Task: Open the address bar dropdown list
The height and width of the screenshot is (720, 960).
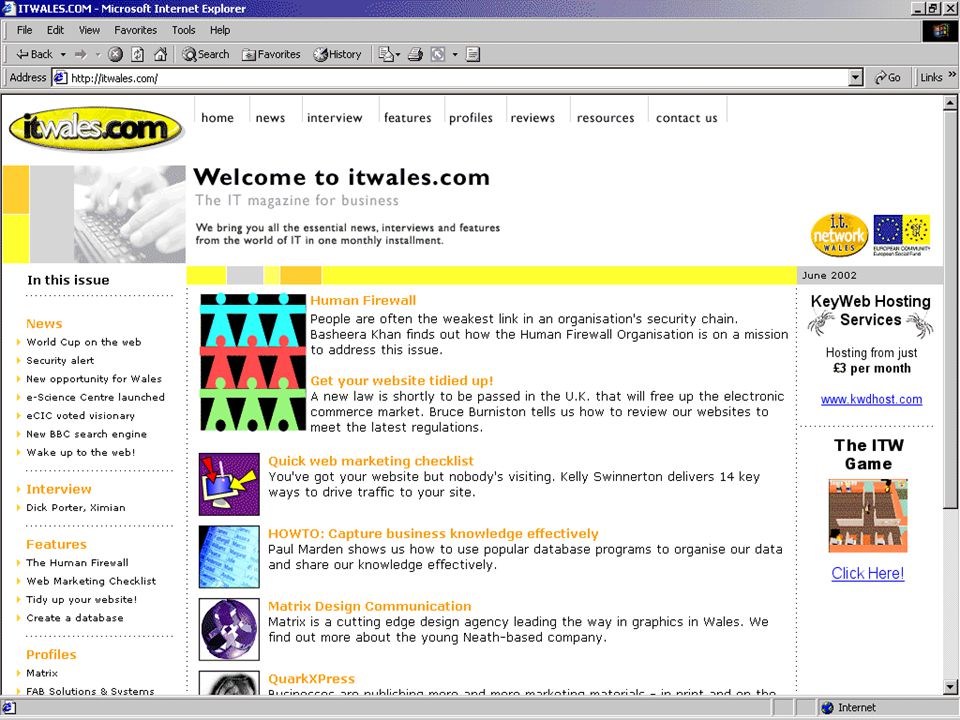Action: point(856,78)
